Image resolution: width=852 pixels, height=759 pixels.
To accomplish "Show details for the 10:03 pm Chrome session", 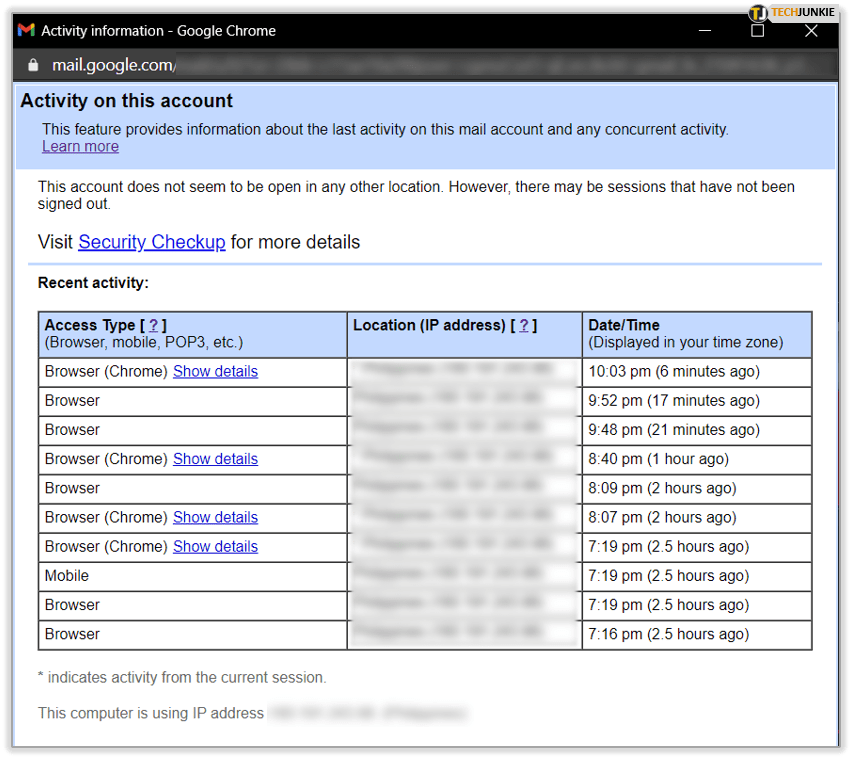I will pos(215,371).
